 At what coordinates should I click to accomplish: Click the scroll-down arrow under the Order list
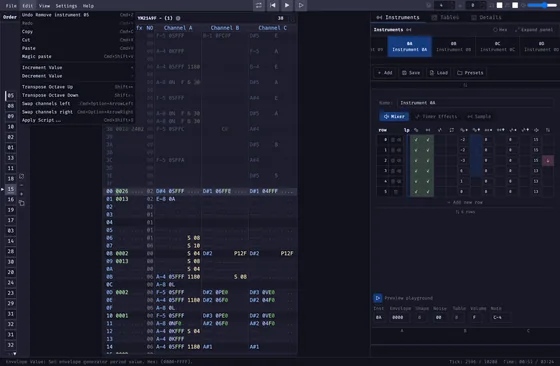(x=14, y=354)
